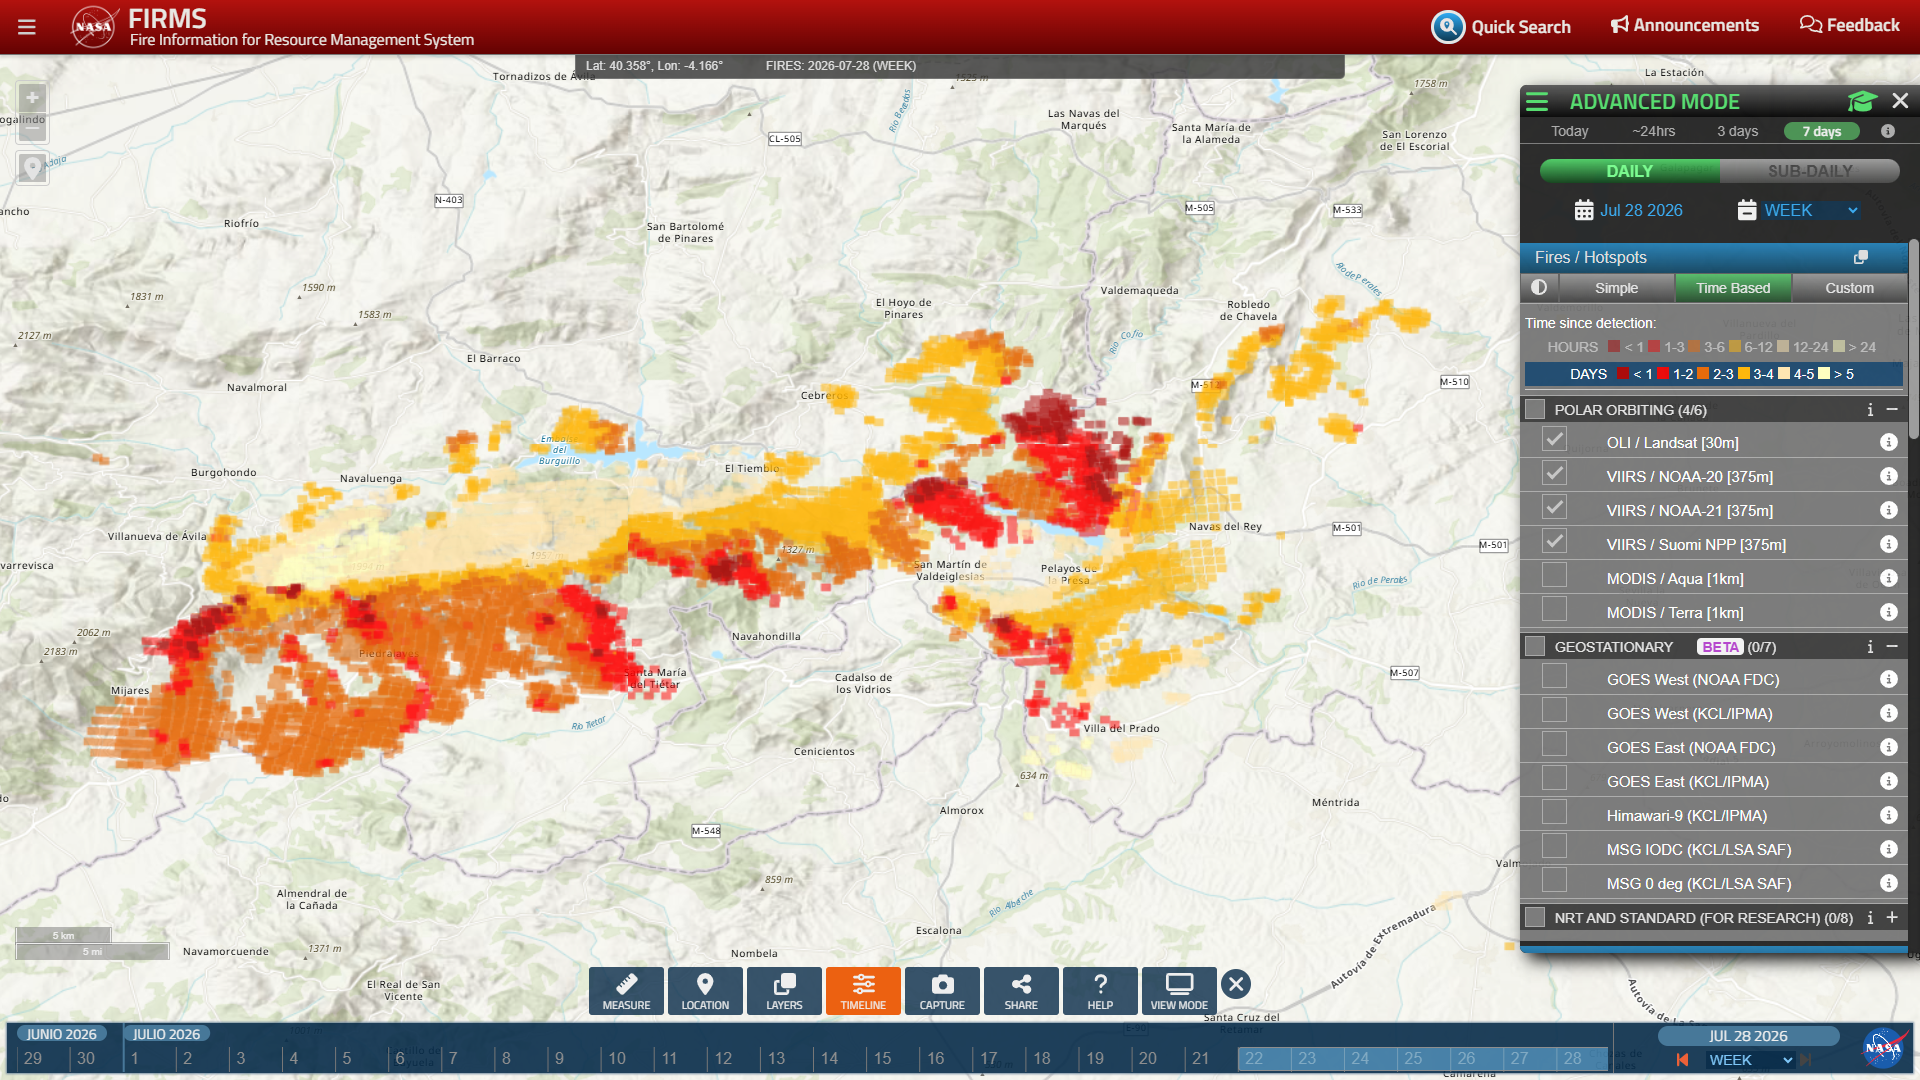Select the 7 days time range

tap(1822, 131)
